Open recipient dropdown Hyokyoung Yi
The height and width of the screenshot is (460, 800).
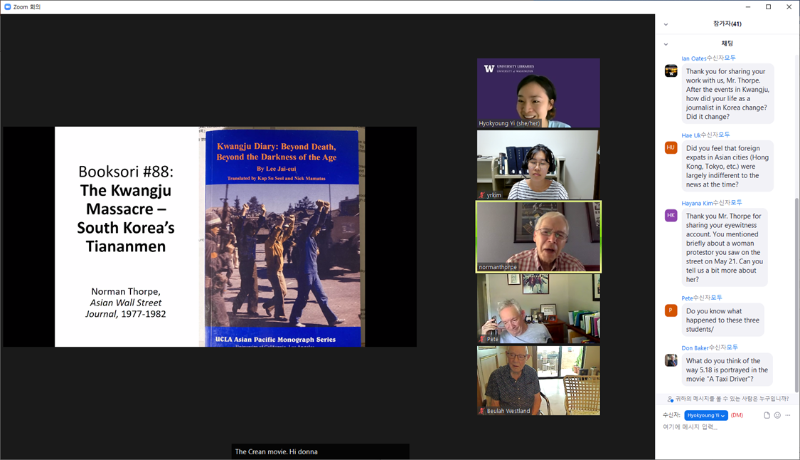706,415
